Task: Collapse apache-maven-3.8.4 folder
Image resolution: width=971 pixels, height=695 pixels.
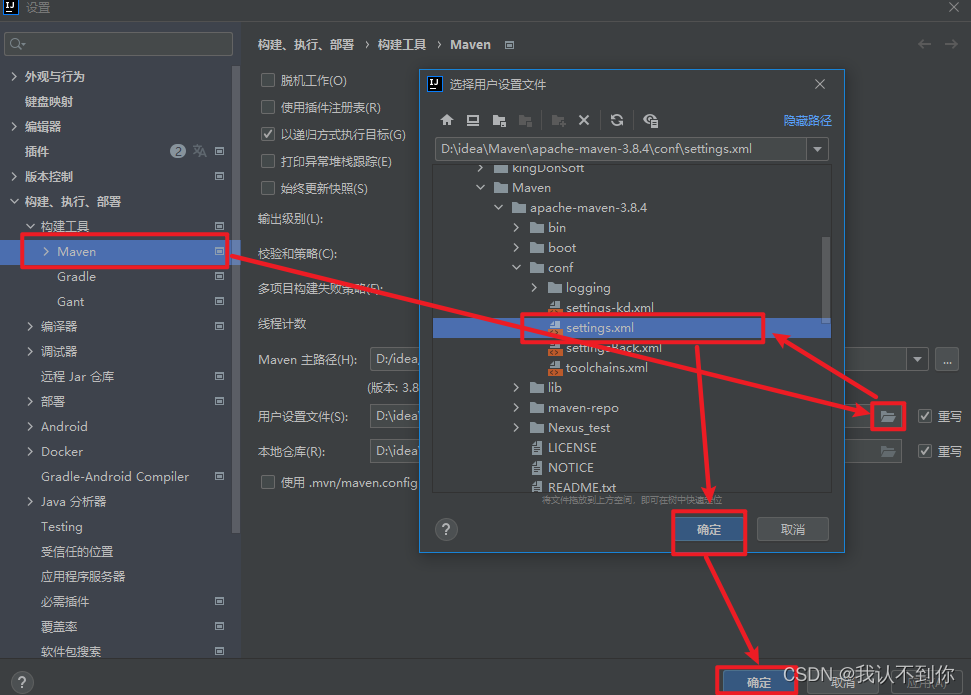Action: click(x=499, y=208)
